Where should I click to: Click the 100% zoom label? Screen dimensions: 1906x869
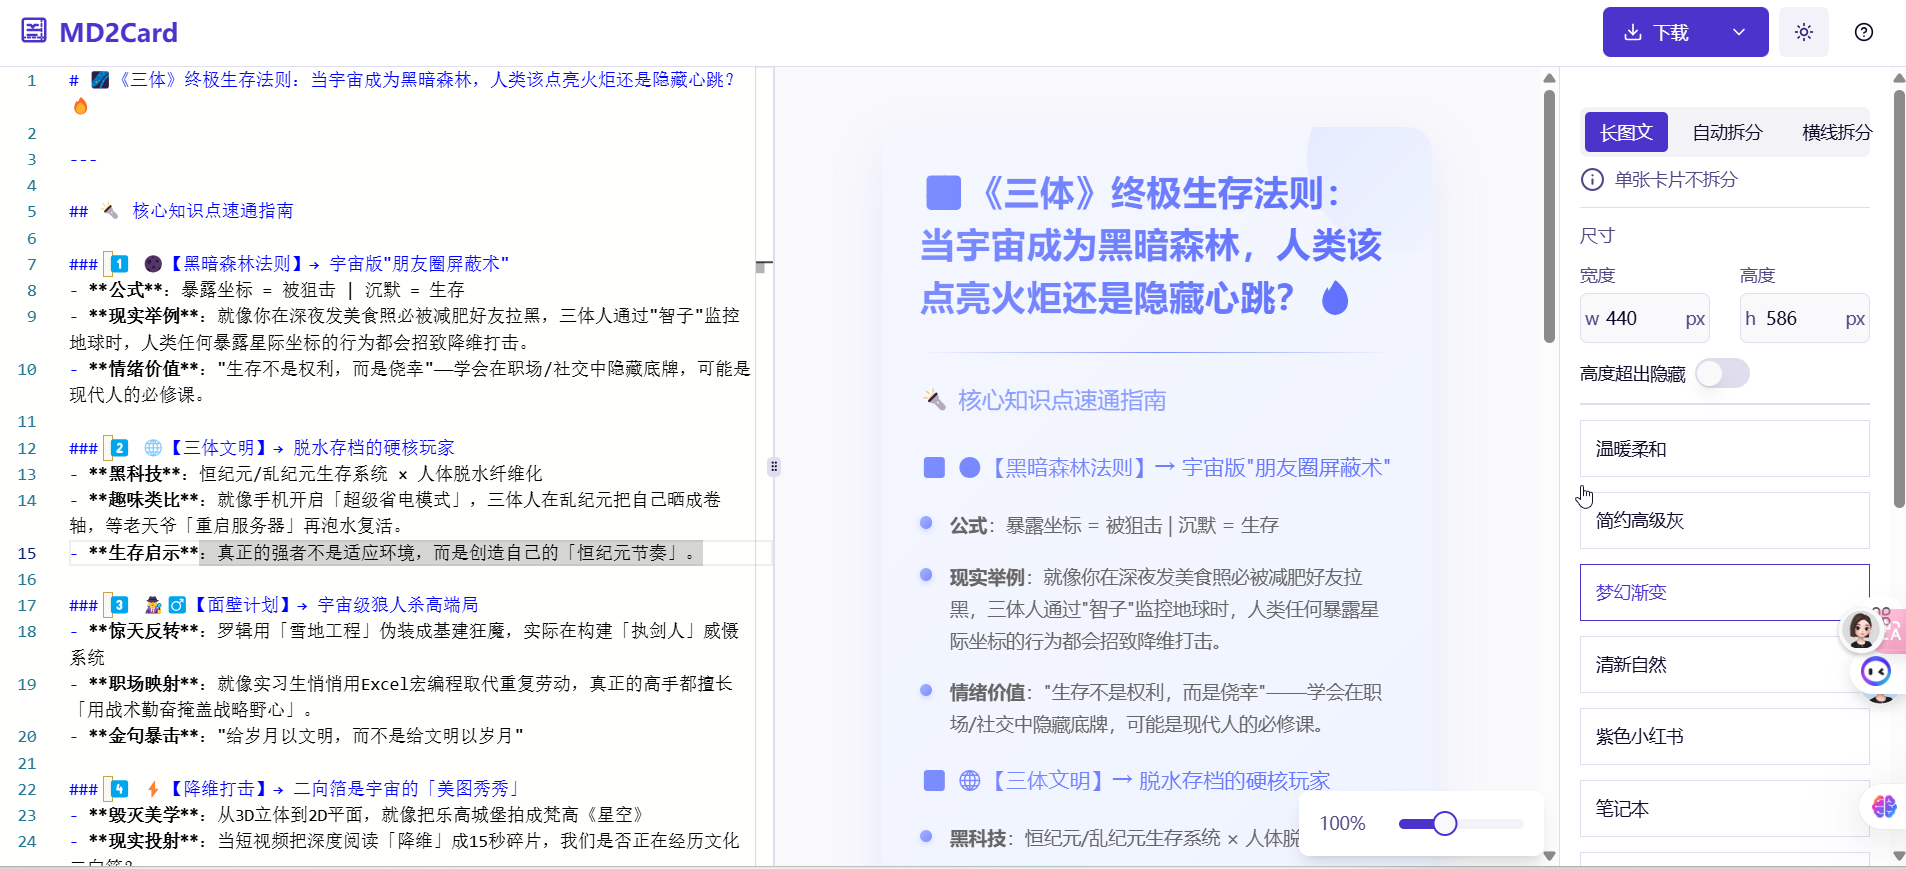click(1342, 823)
